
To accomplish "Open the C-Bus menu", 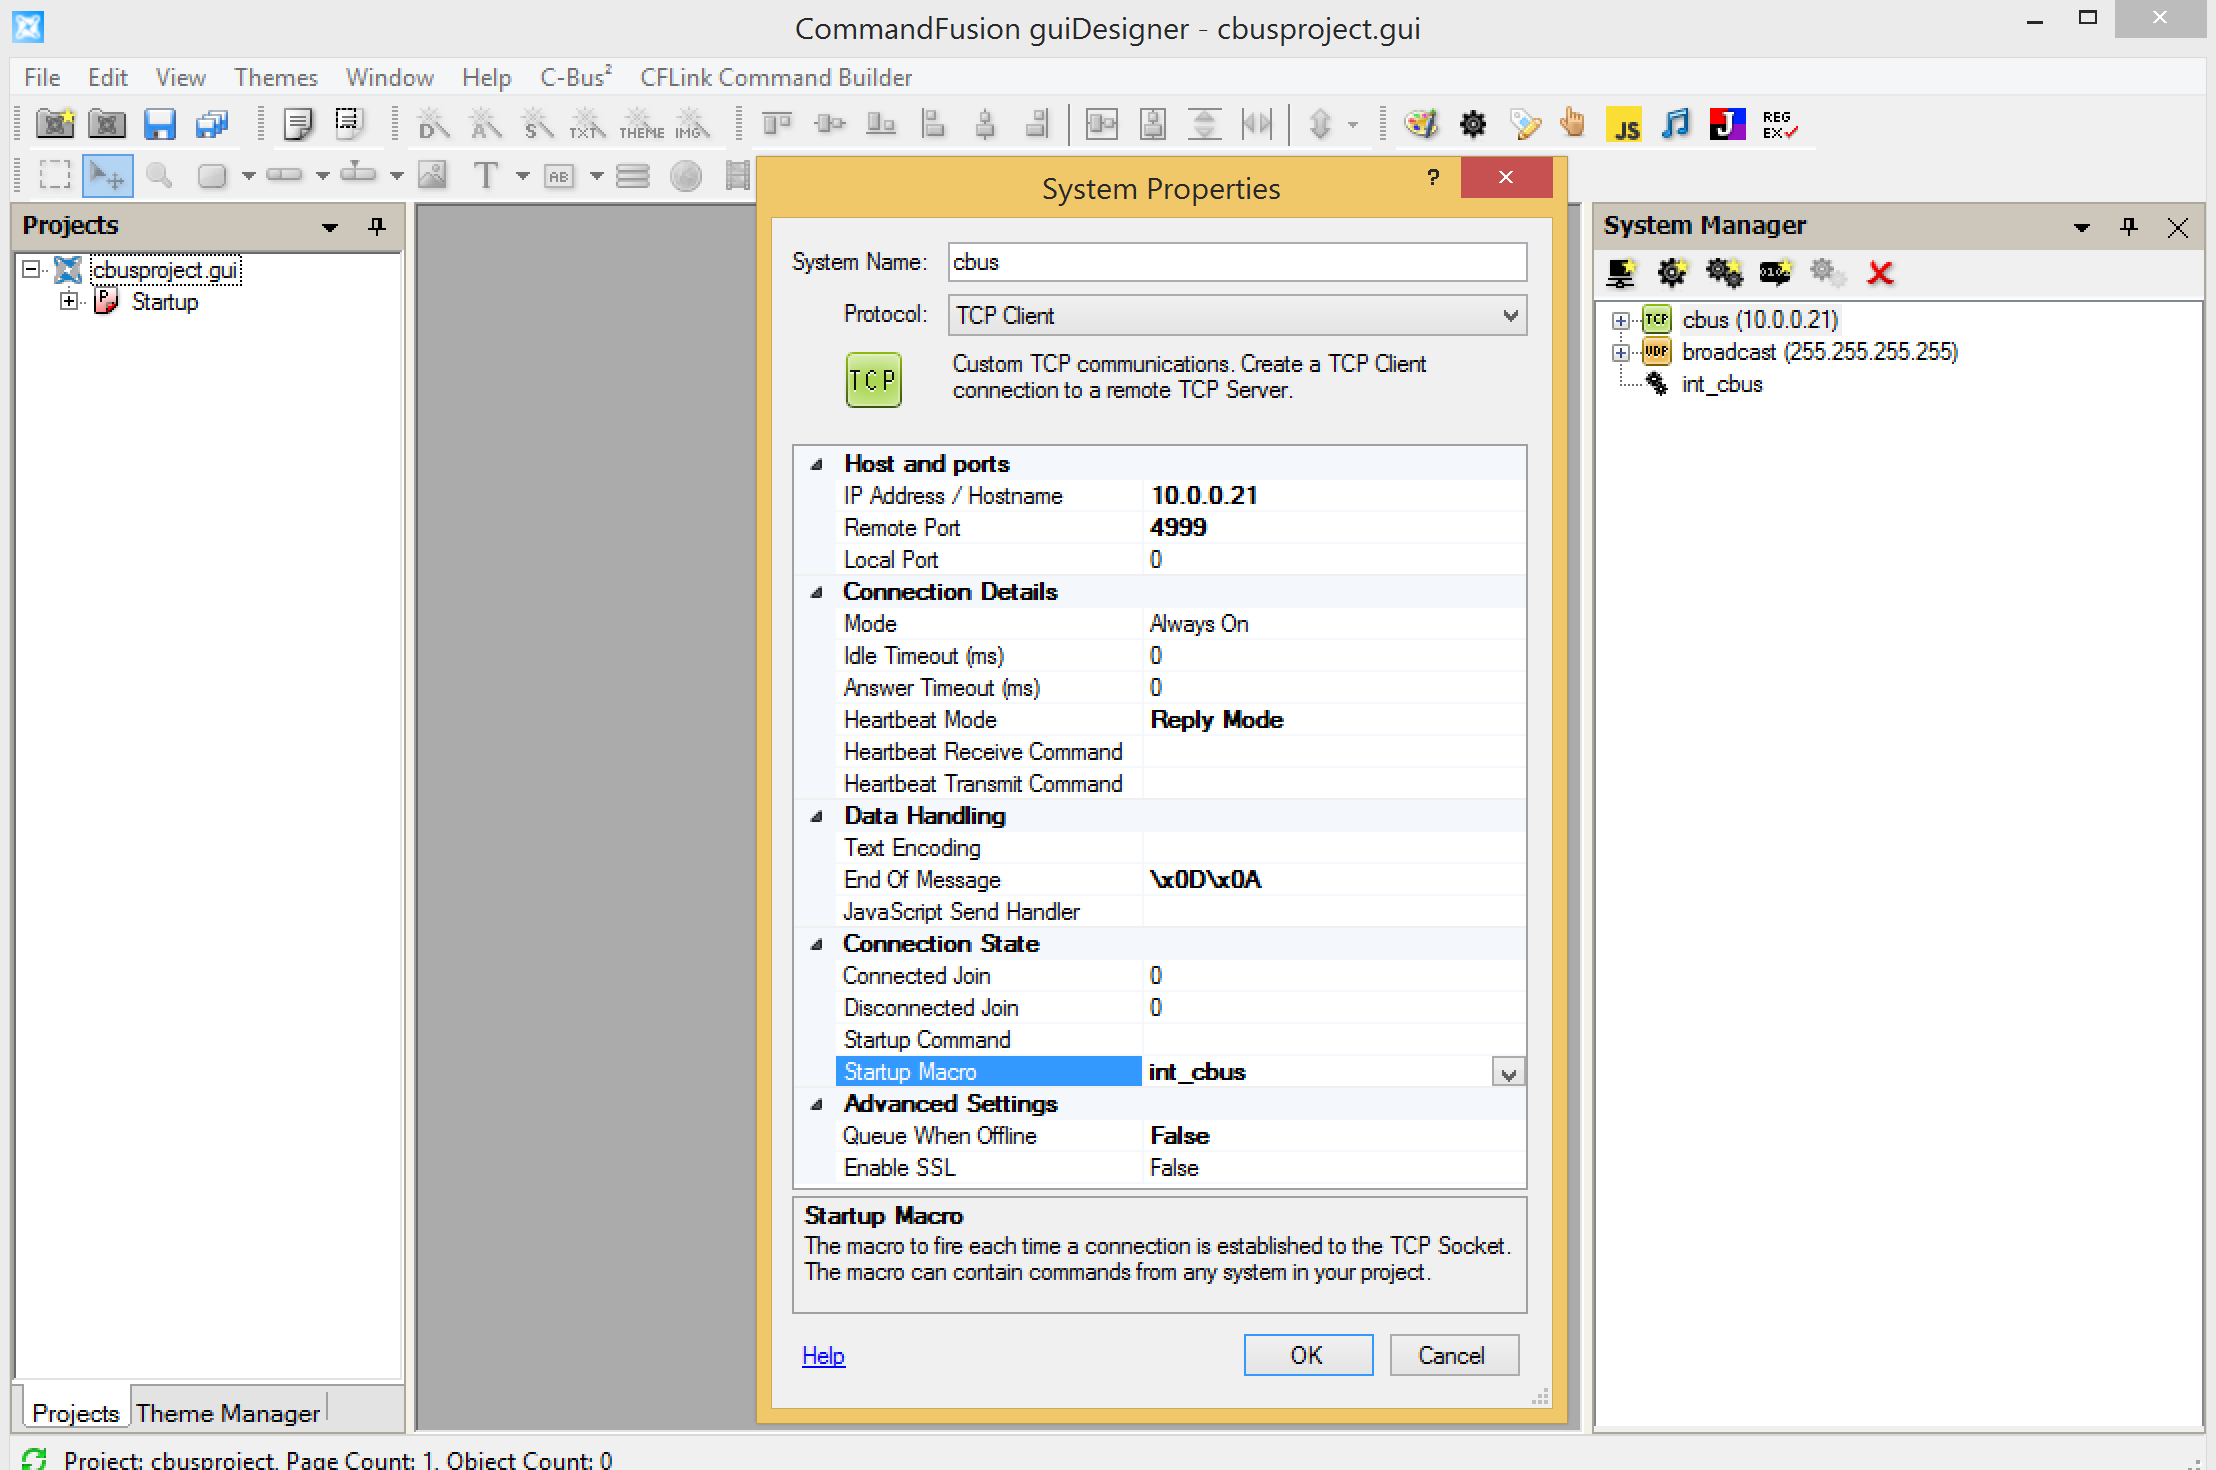I will (x=575, y=77).
